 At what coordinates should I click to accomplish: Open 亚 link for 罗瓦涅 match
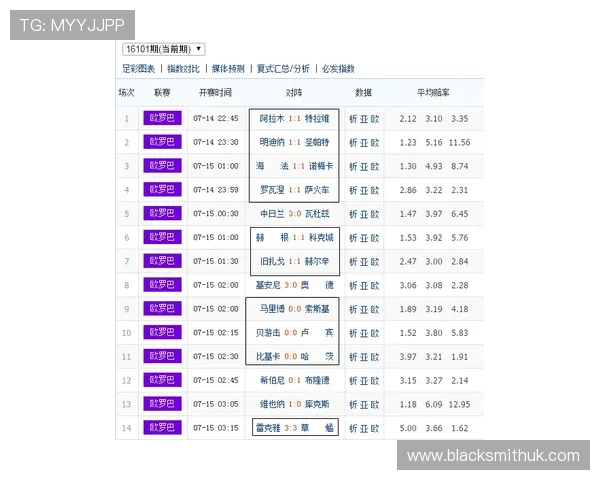364,190
